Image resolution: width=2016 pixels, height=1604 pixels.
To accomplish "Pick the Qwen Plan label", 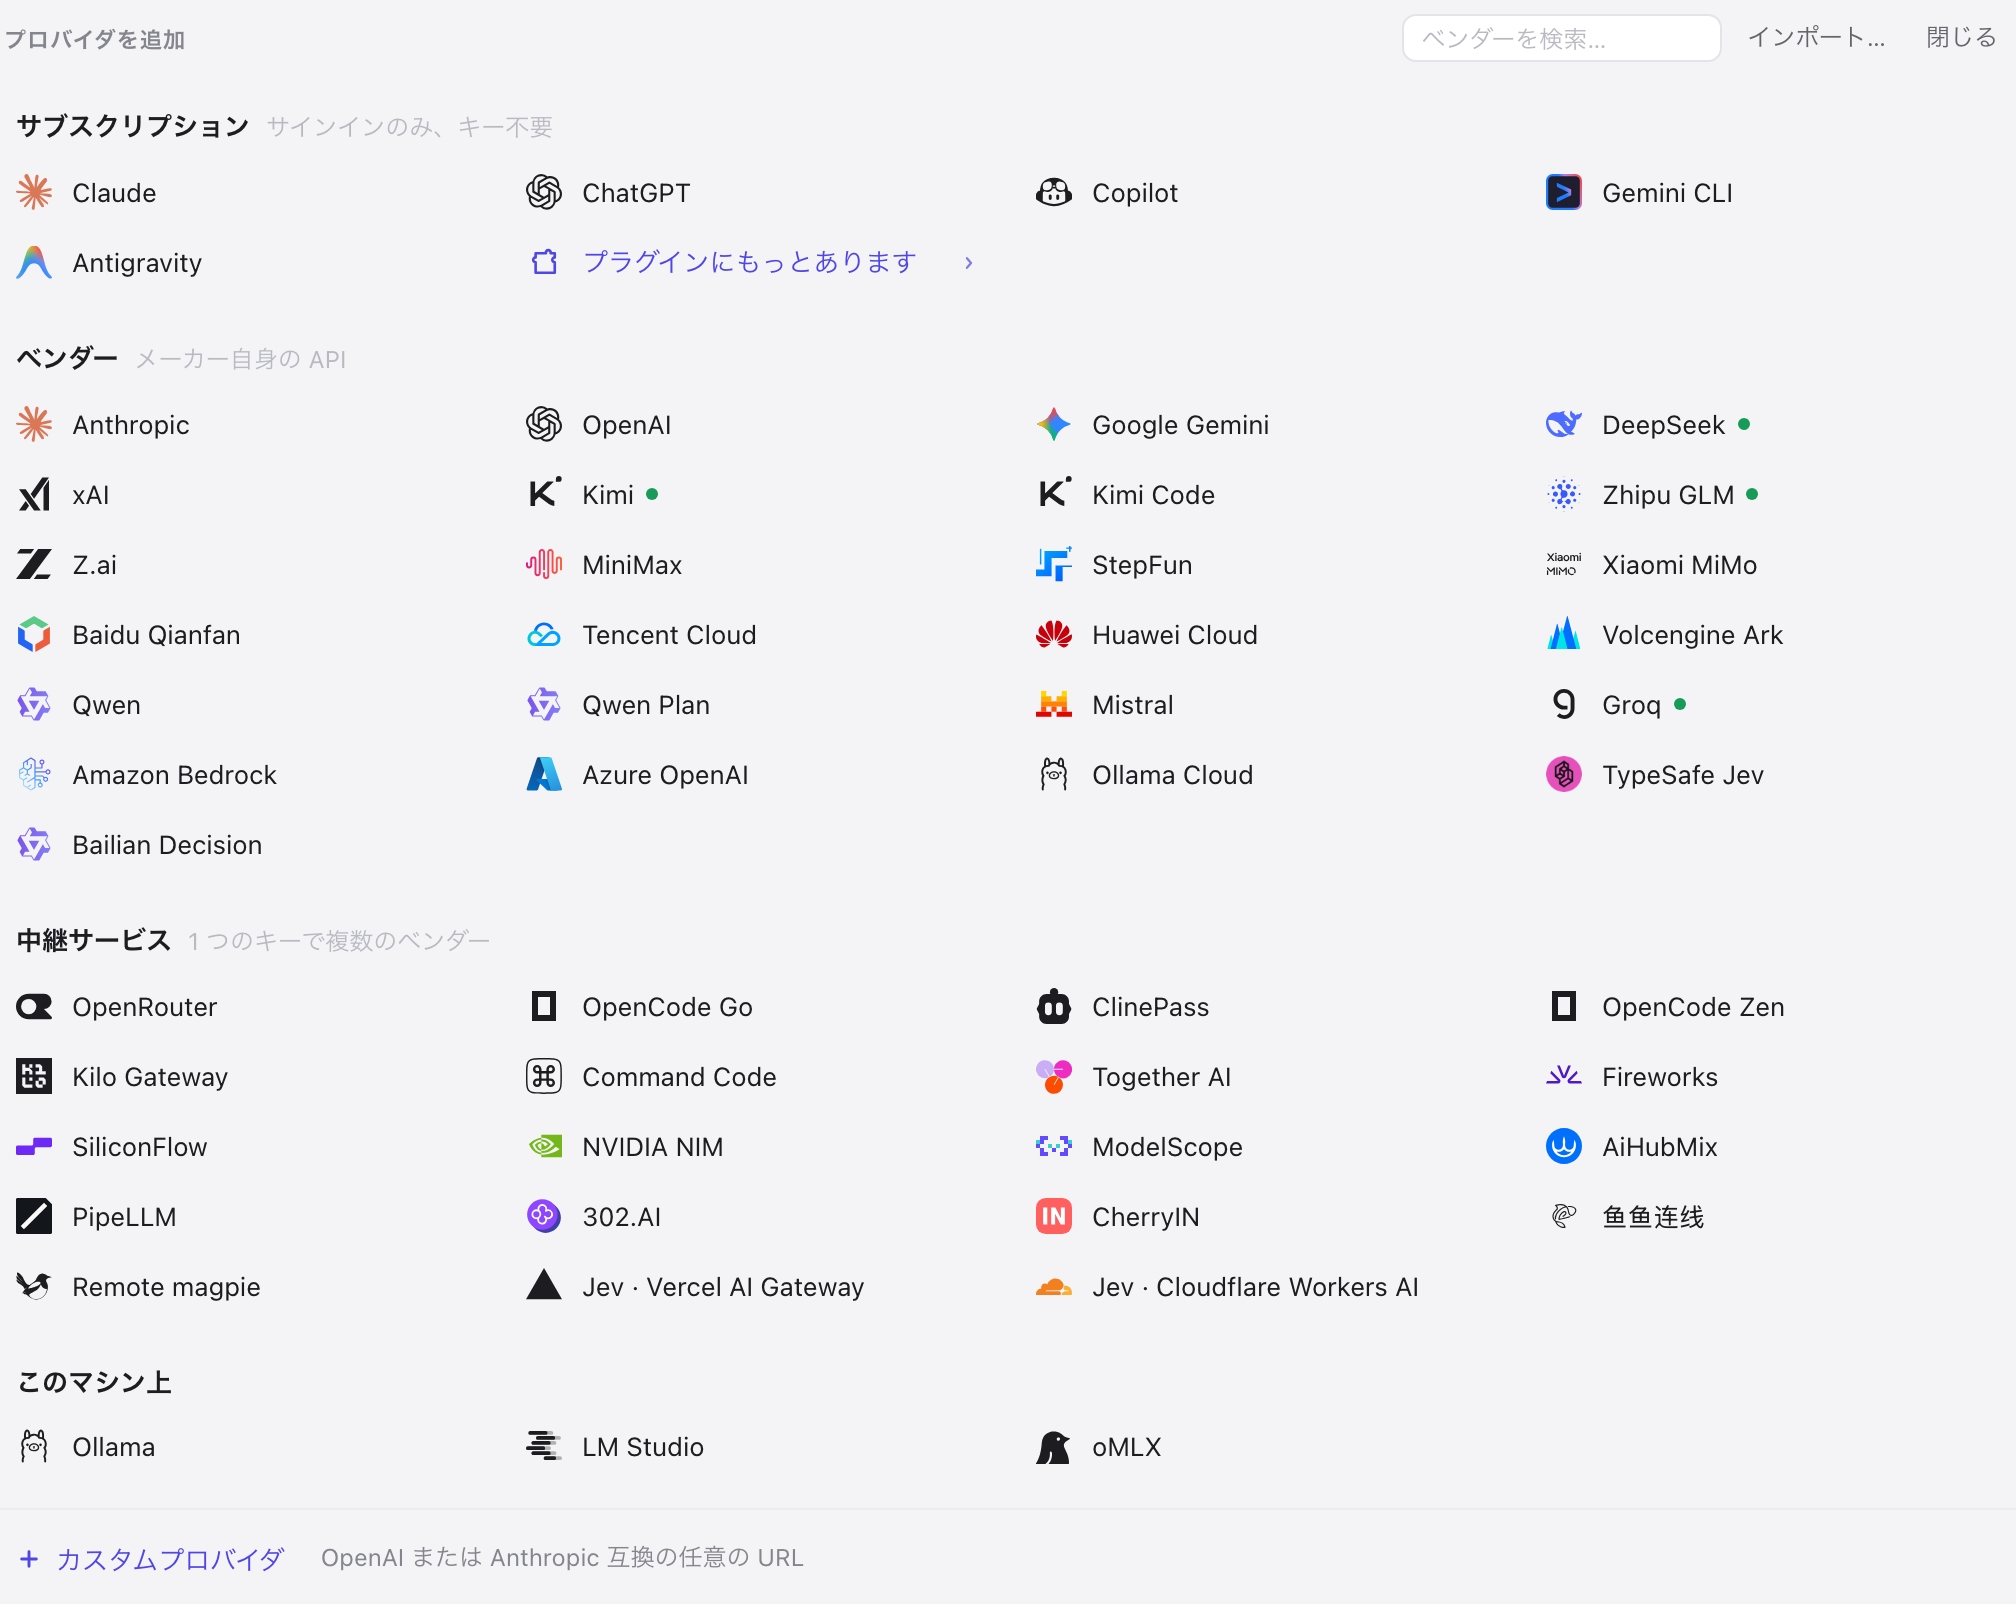I will click(x=646, y=705).
